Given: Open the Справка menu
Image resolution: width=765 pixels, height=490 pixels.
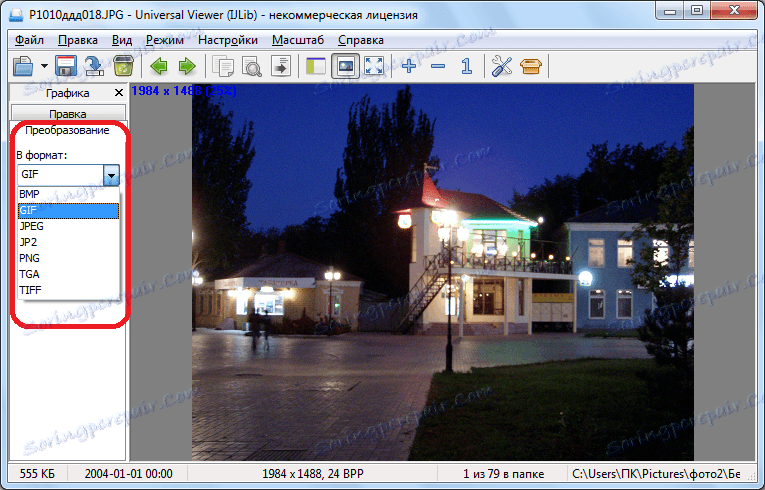Looking at the screenshot, I should [361, 40].
